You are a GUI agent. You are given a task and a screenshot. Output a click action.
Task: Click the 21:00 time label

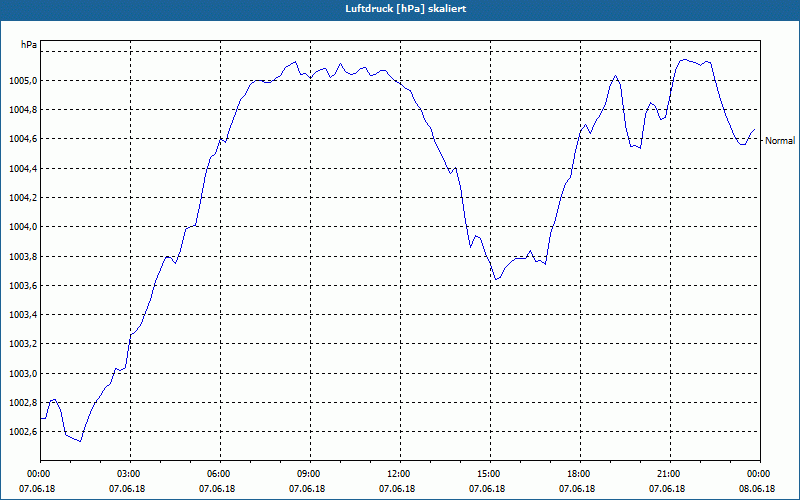click(670, 474)
